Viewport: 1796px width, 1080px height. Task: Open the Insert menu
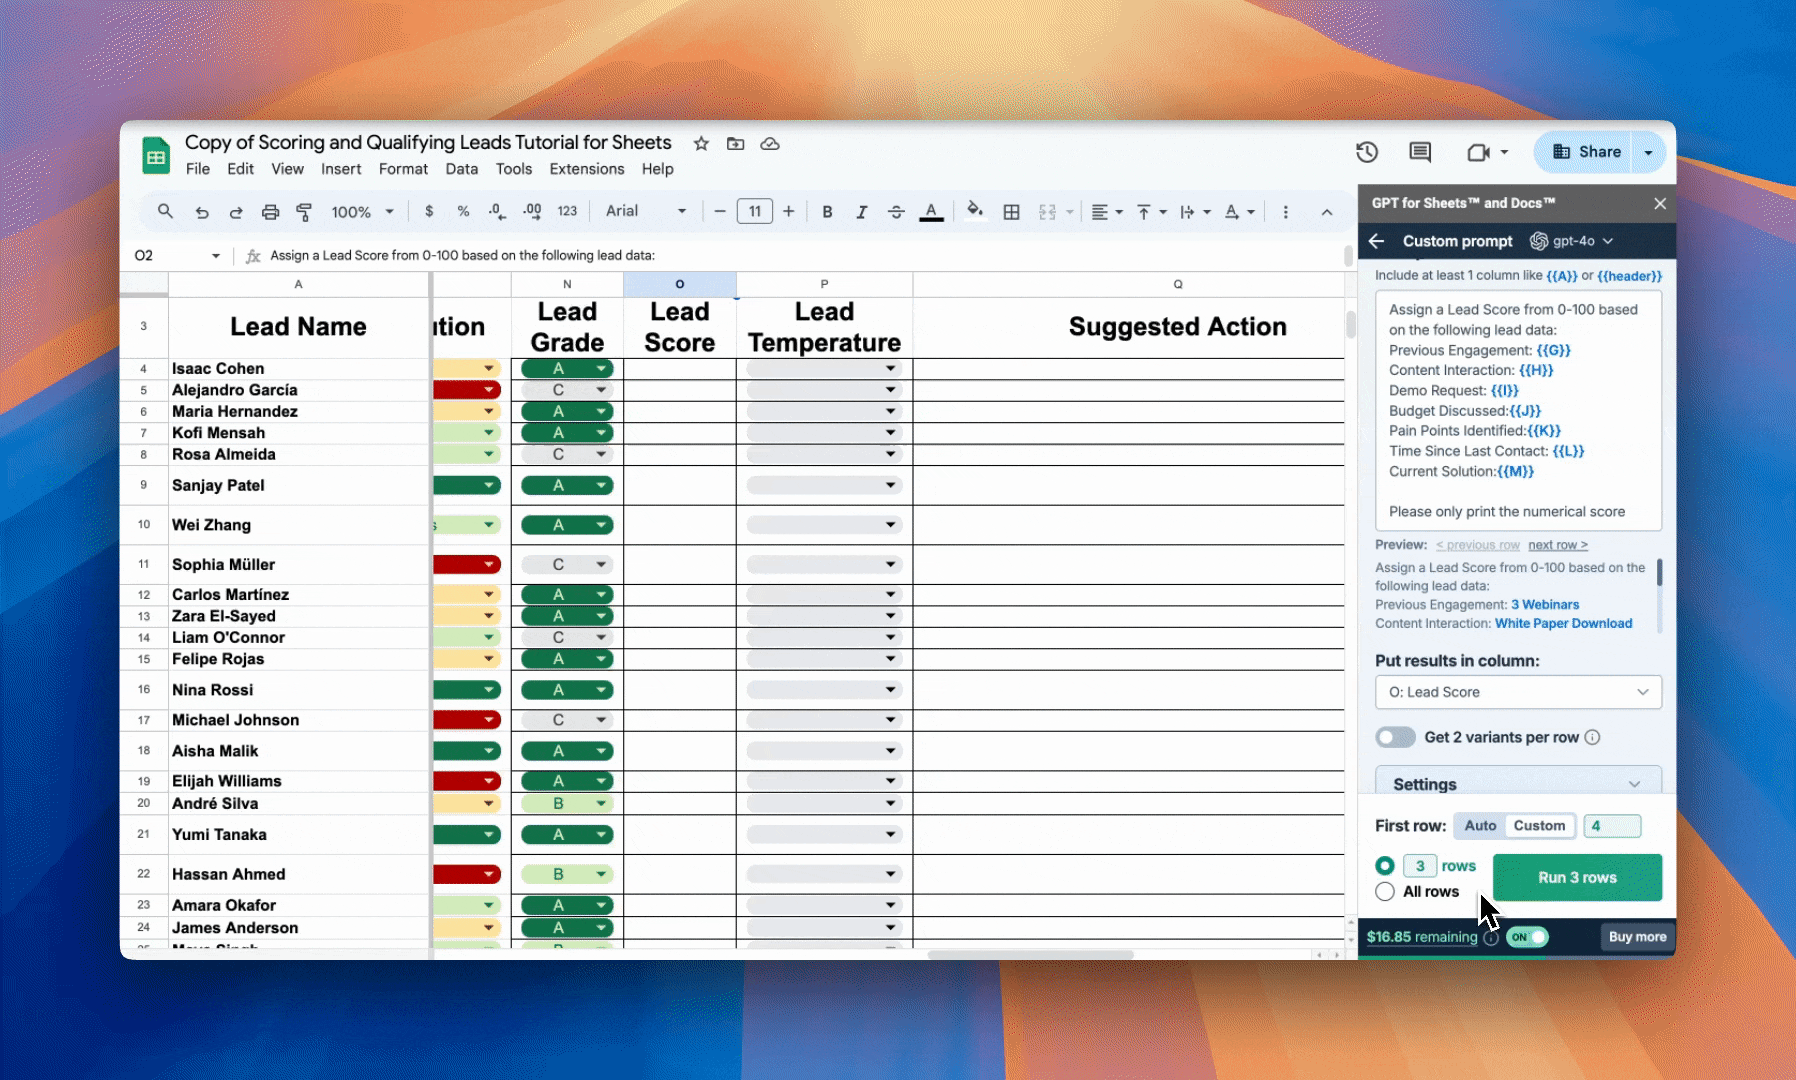pos(341,169)
